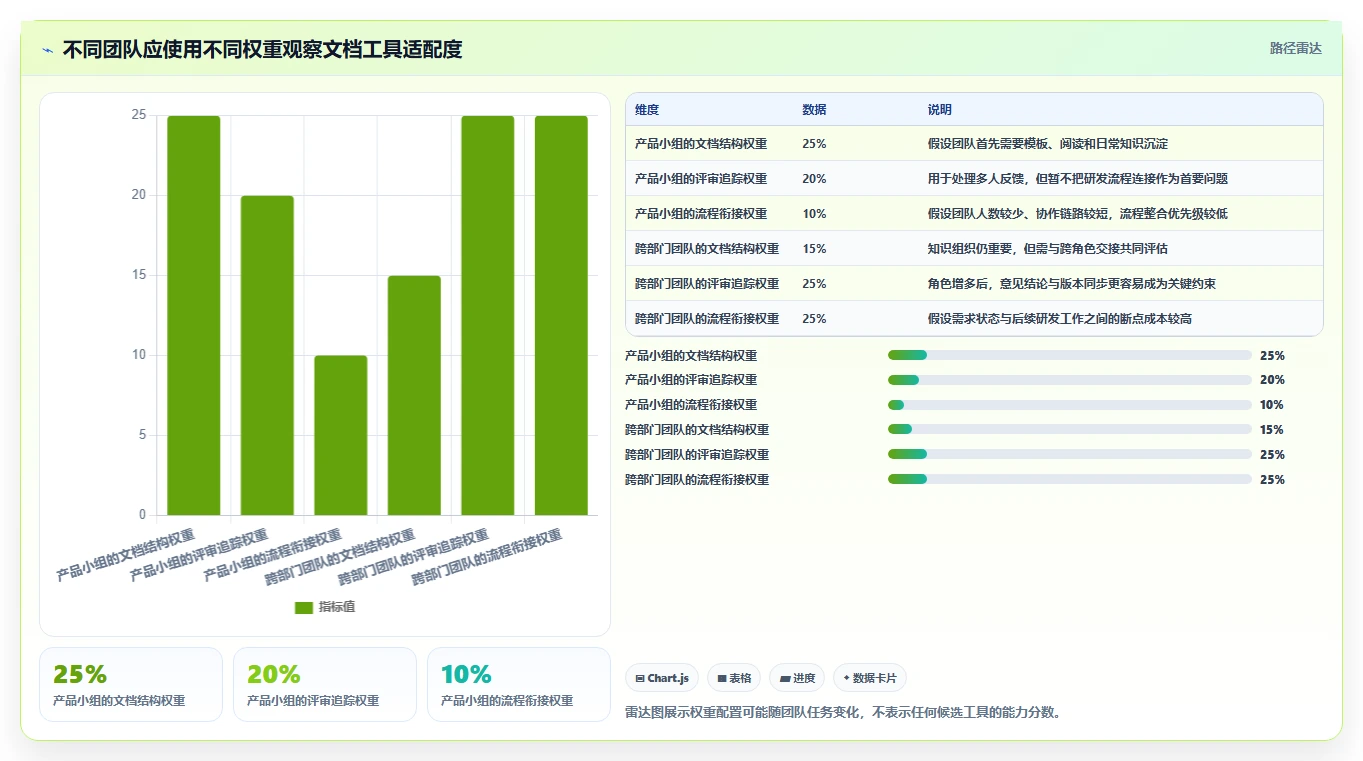Click progress bar of 产品小组的流程衔接权重
Screen dimensions: 1363x761
(1070, 405)
